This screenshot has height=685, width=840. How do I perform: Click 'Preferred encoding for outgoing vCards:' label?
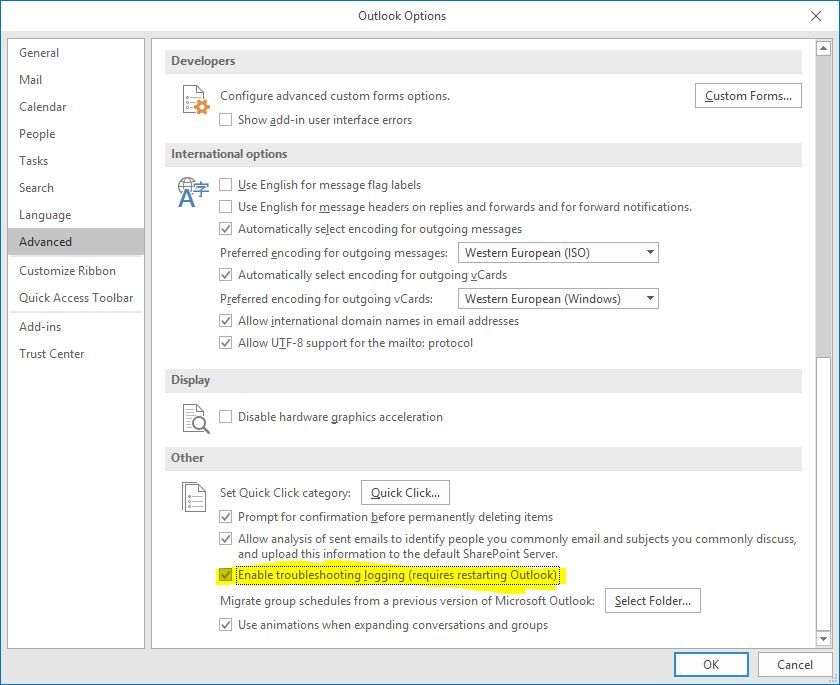coord(326,299)
